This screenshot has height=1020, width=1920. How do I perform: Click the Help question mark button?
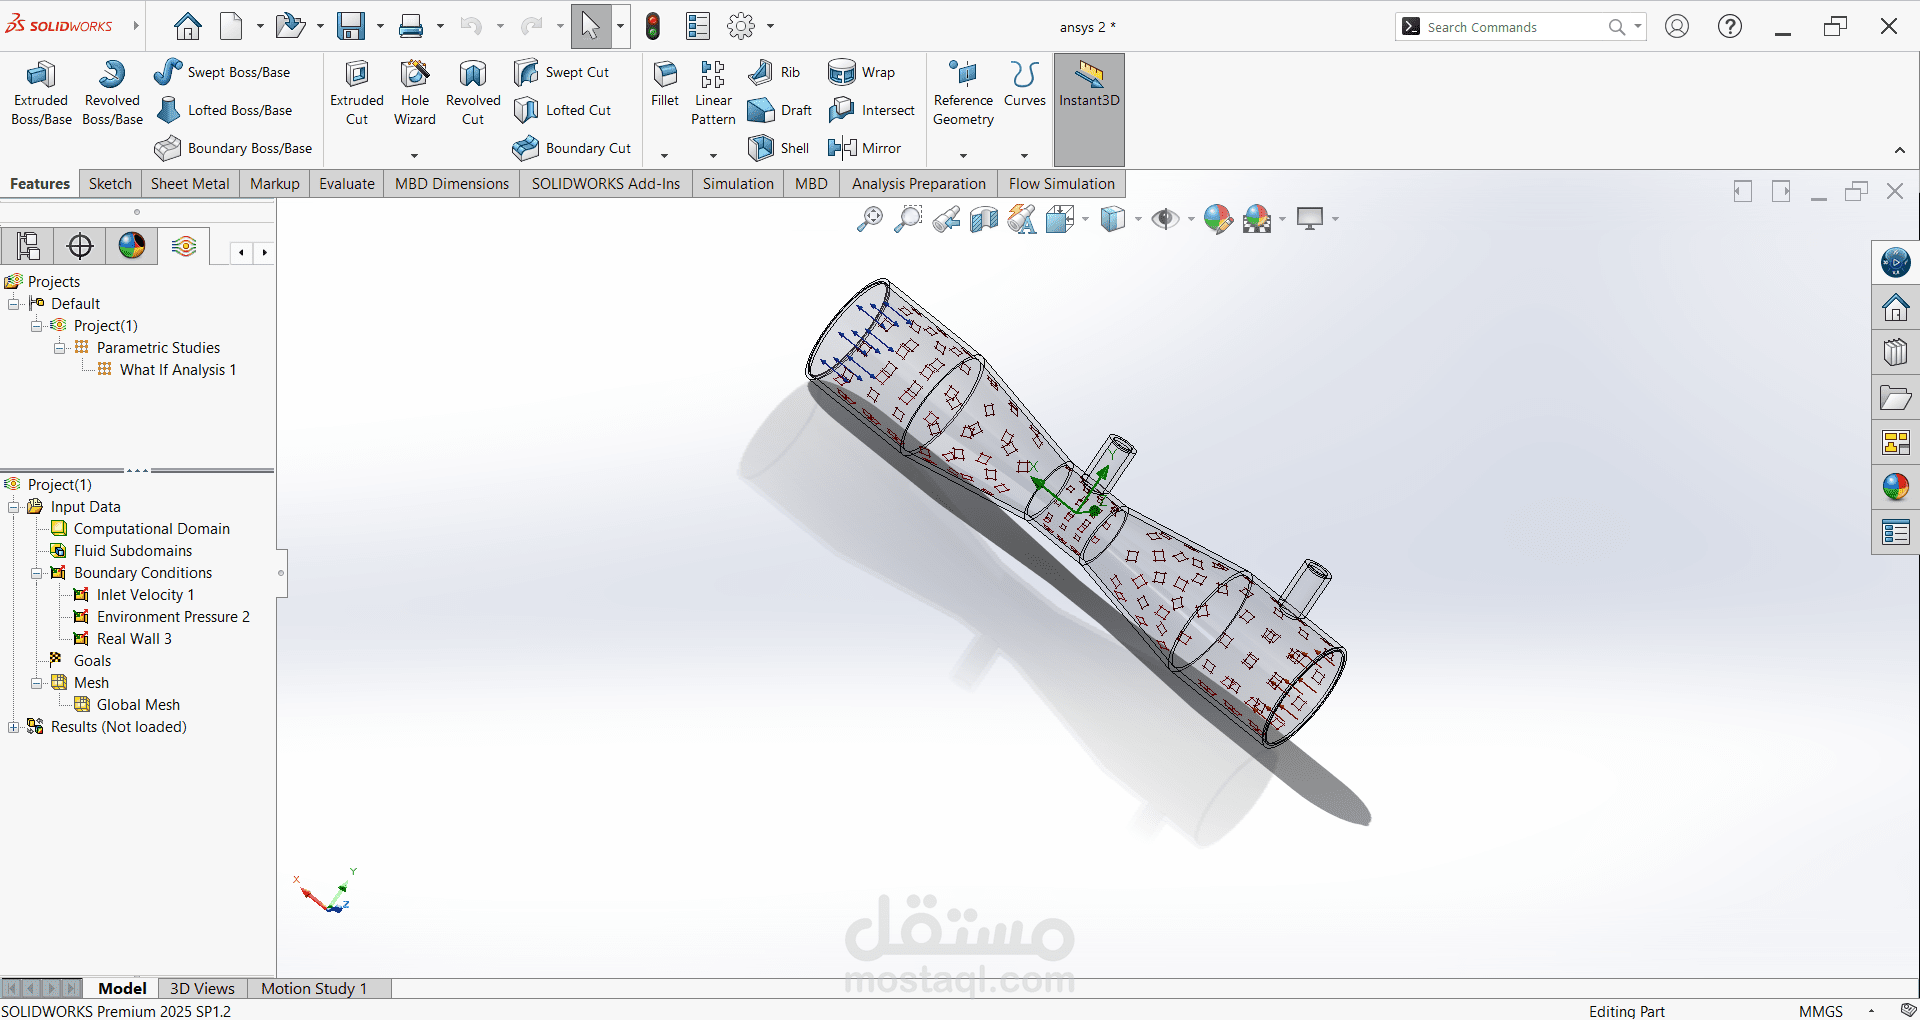(1730, 27)
